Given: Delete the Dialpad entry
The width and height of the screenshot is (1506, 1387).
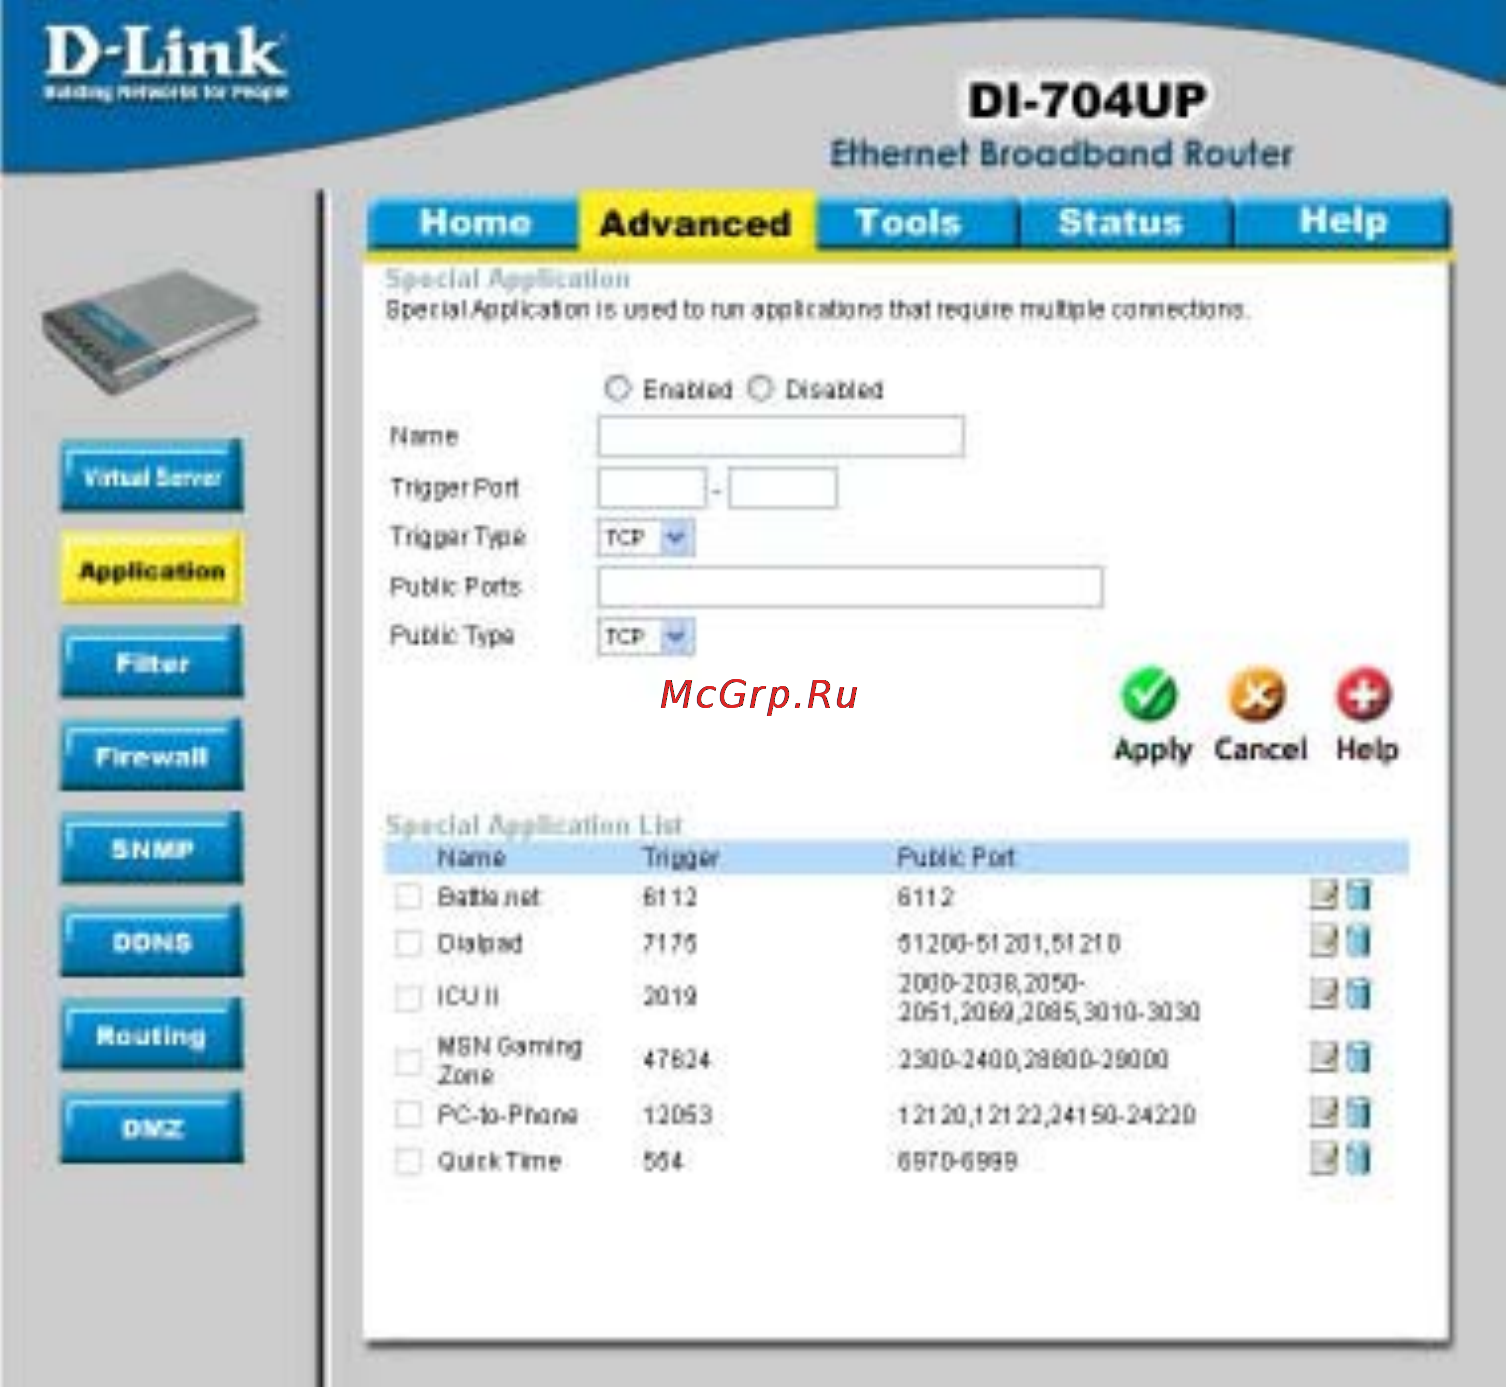Looking at the screenshot, I should tap(1358, 940).
